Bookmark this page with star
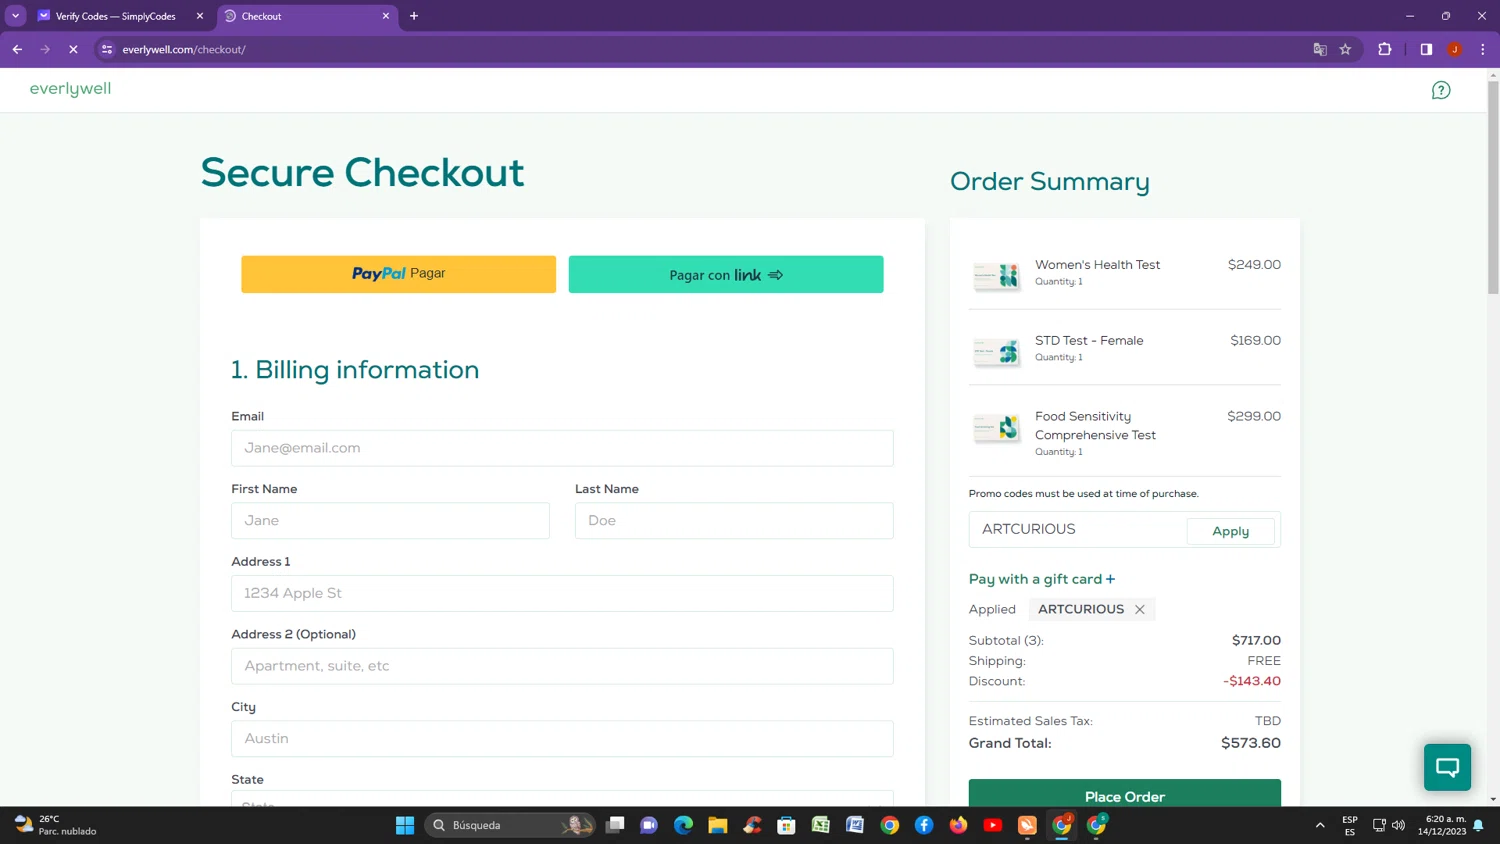The image size is (1500, 844). click(x=1345, y=49)
